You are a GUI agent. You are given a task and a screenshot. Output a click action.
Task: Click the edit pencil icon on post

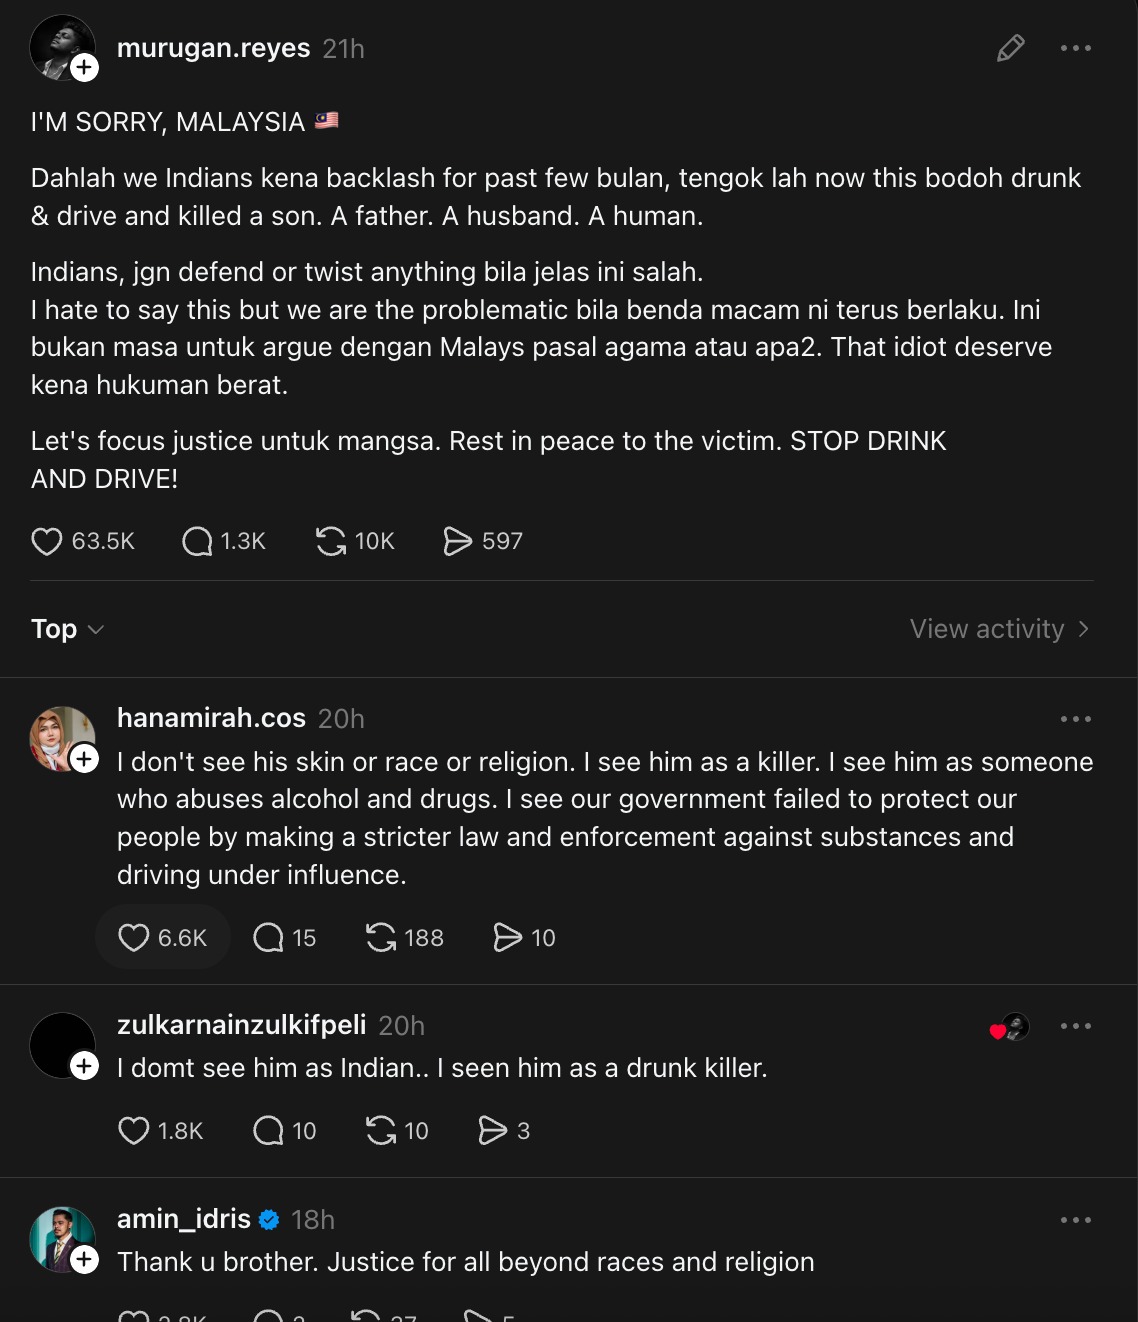point(1011,48)
